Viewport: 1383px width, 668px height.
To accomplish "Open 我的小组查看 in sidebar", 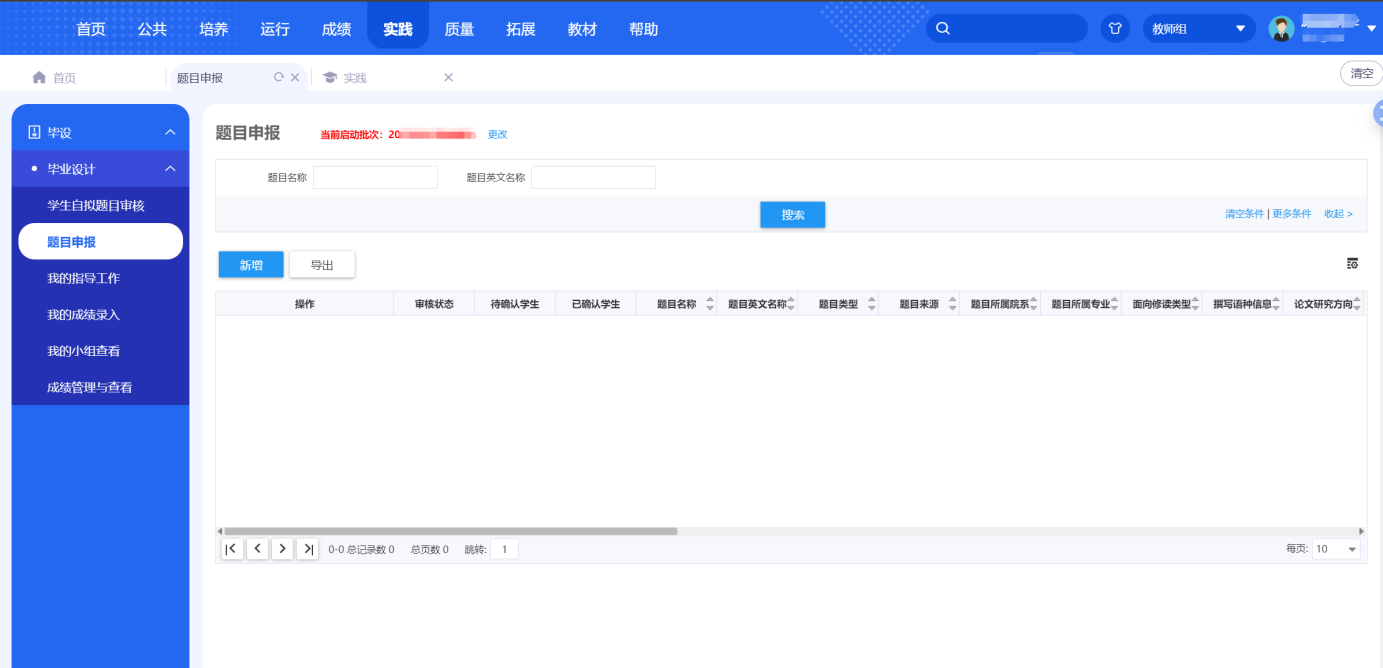I will click(x=83, y=351).
